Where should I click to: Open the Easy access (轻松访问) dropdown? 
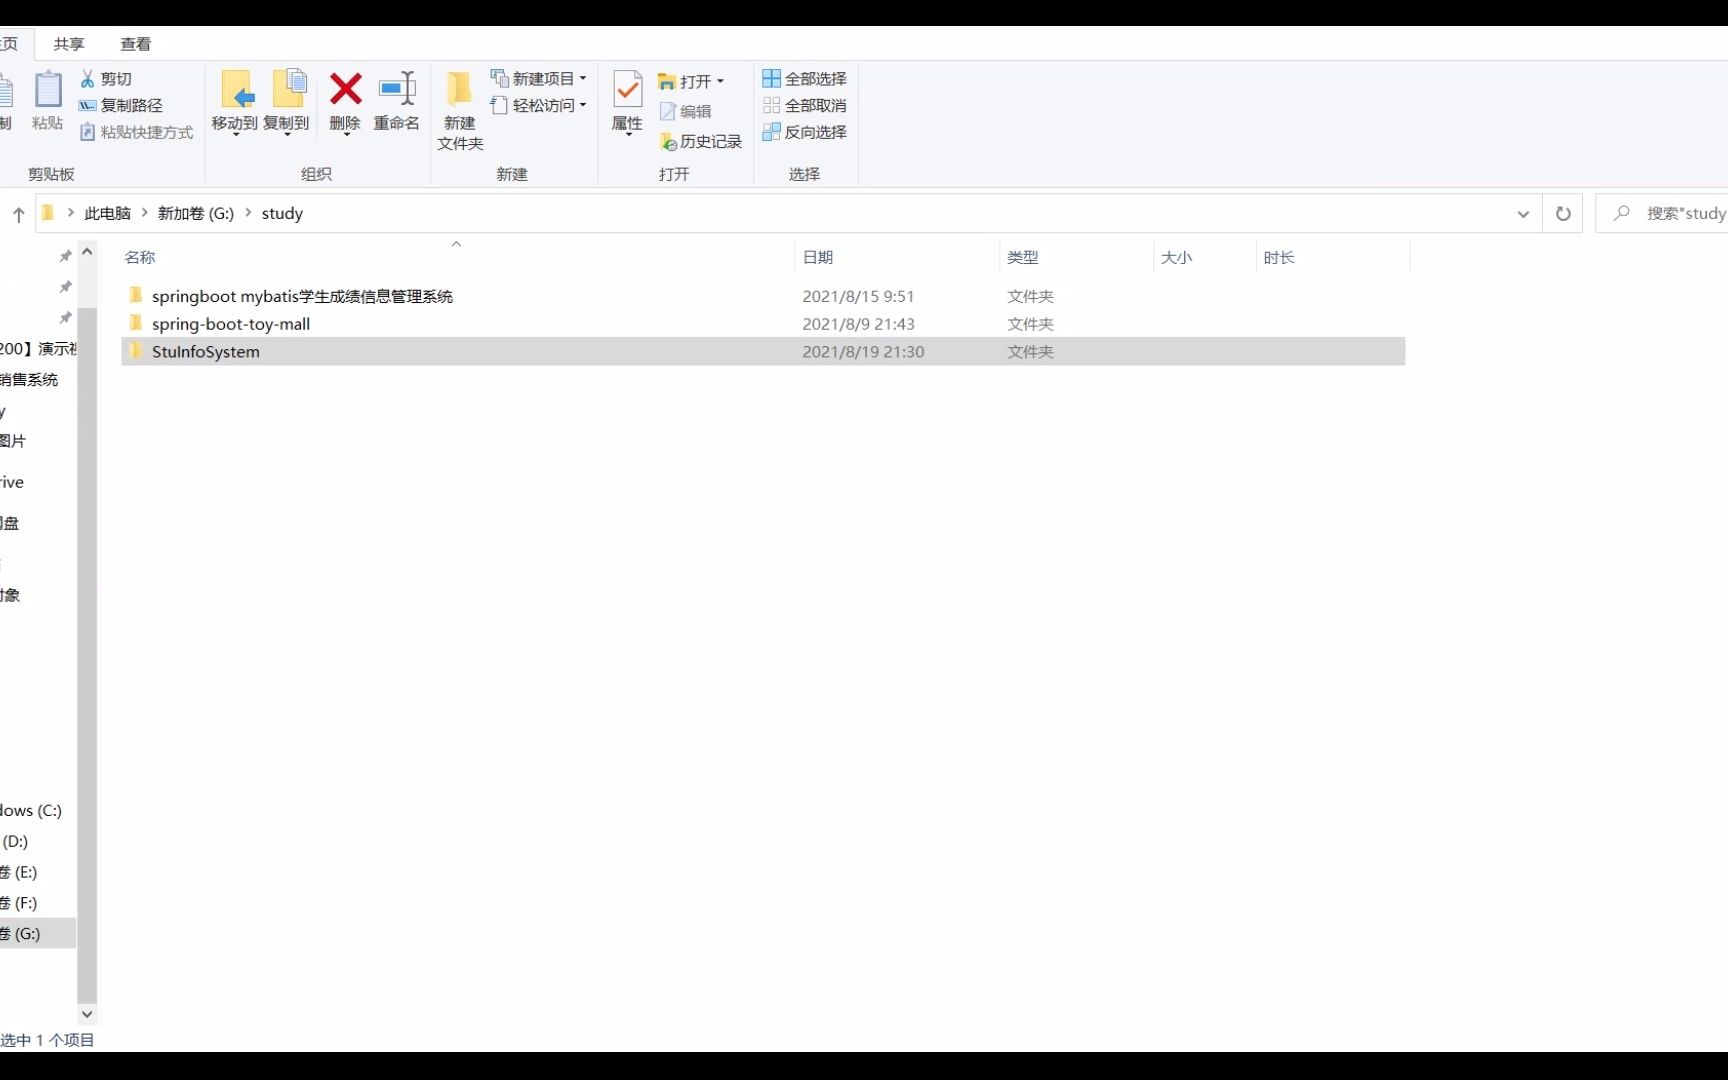(x=584, y=105)
